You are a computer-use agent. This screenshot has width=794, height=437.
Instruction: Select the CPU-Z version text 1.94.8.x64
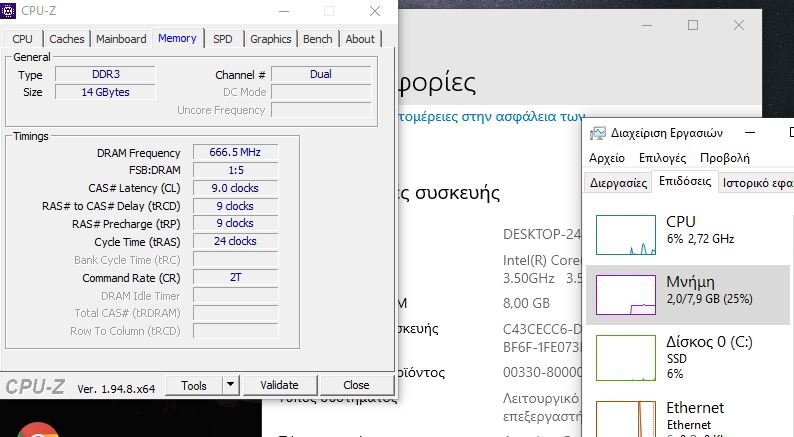click(x=116, y=389)
